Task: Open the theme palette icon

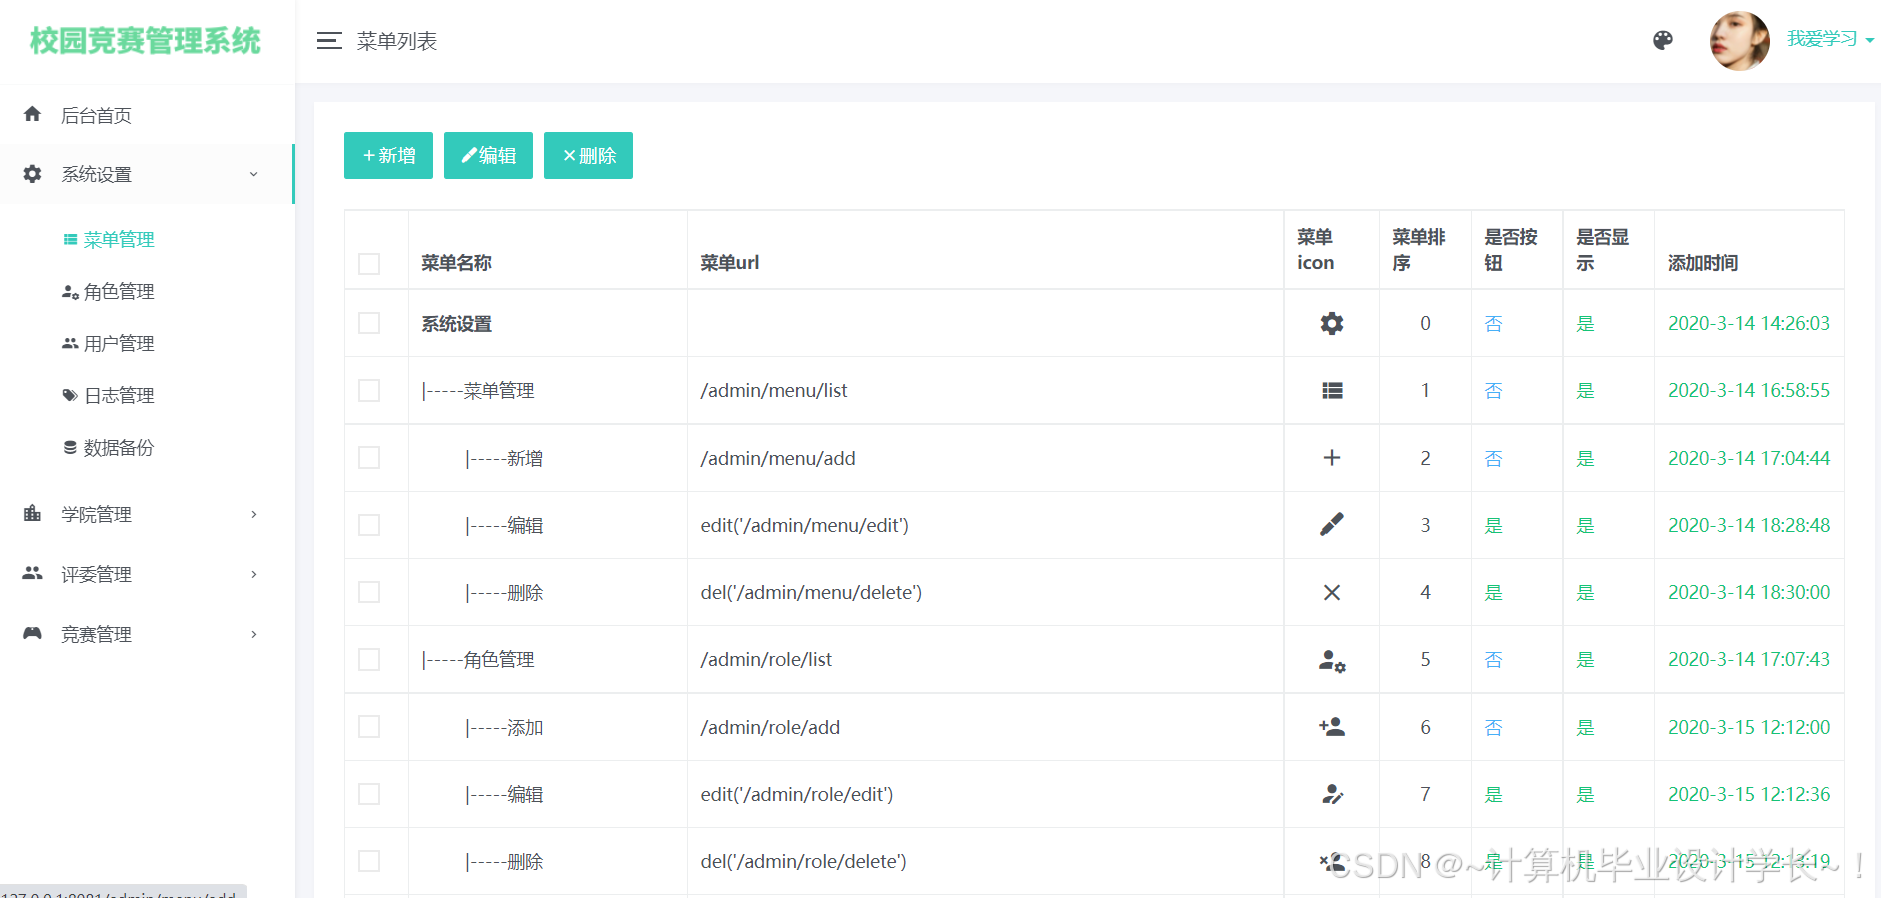Action: (1663, 40)
